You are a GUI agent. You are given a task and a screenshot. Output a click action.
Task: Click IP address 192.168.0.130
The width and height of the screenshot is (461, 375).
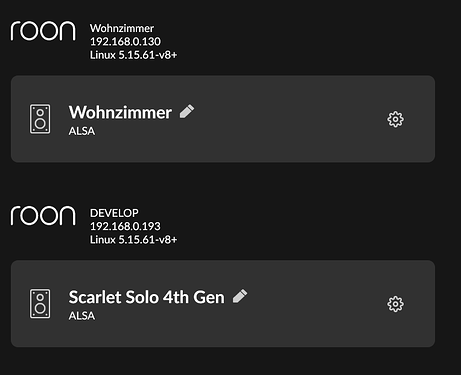pos(125,42)
